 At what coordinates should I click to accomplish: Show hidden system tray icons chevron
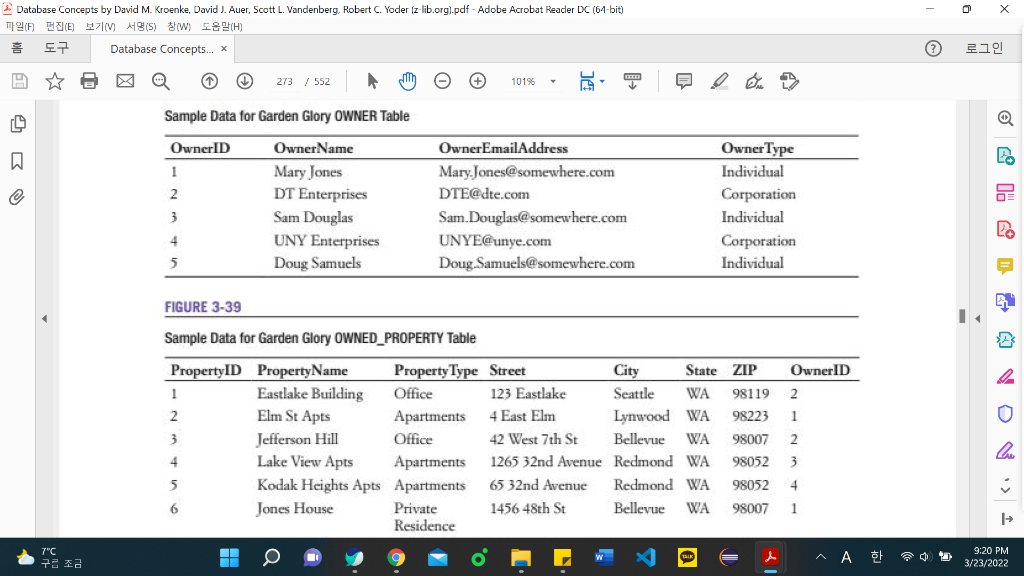coord(821,557)
